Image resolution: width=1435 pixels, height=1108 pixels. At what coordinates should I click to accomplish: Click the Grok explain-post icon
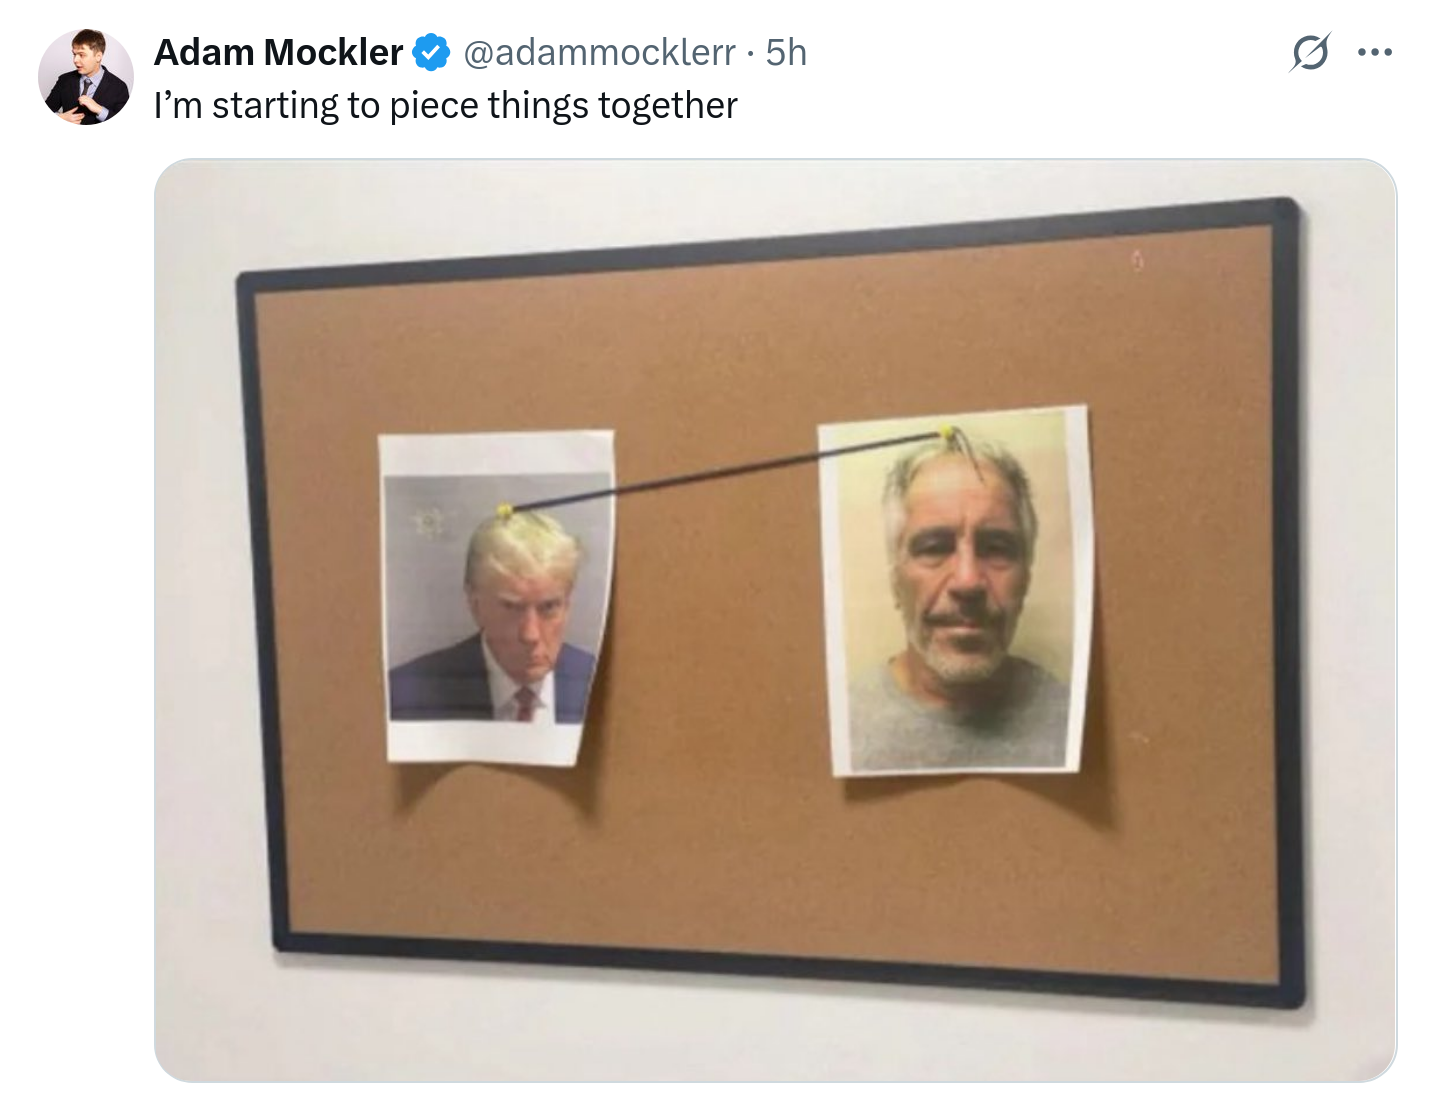[x=1310, y=52]
